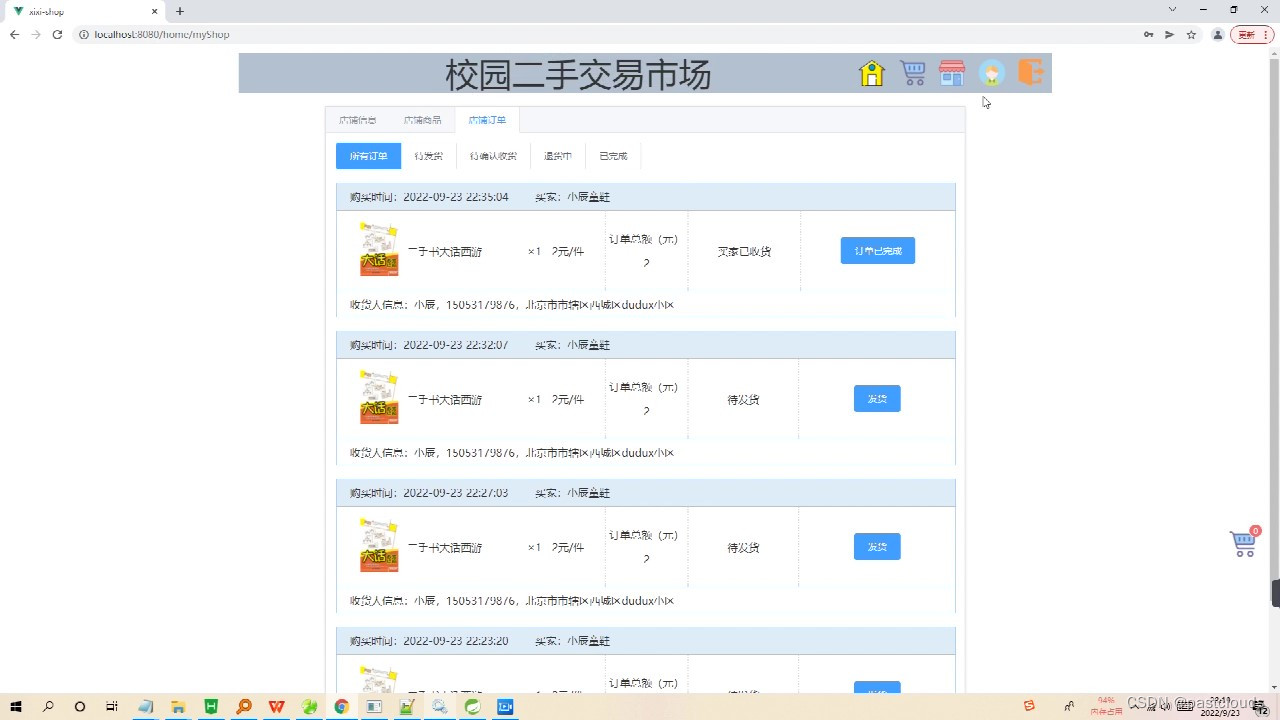Select the 待发货 order filter
This screenshot has height=720, width=1280.
coord(428,155)
